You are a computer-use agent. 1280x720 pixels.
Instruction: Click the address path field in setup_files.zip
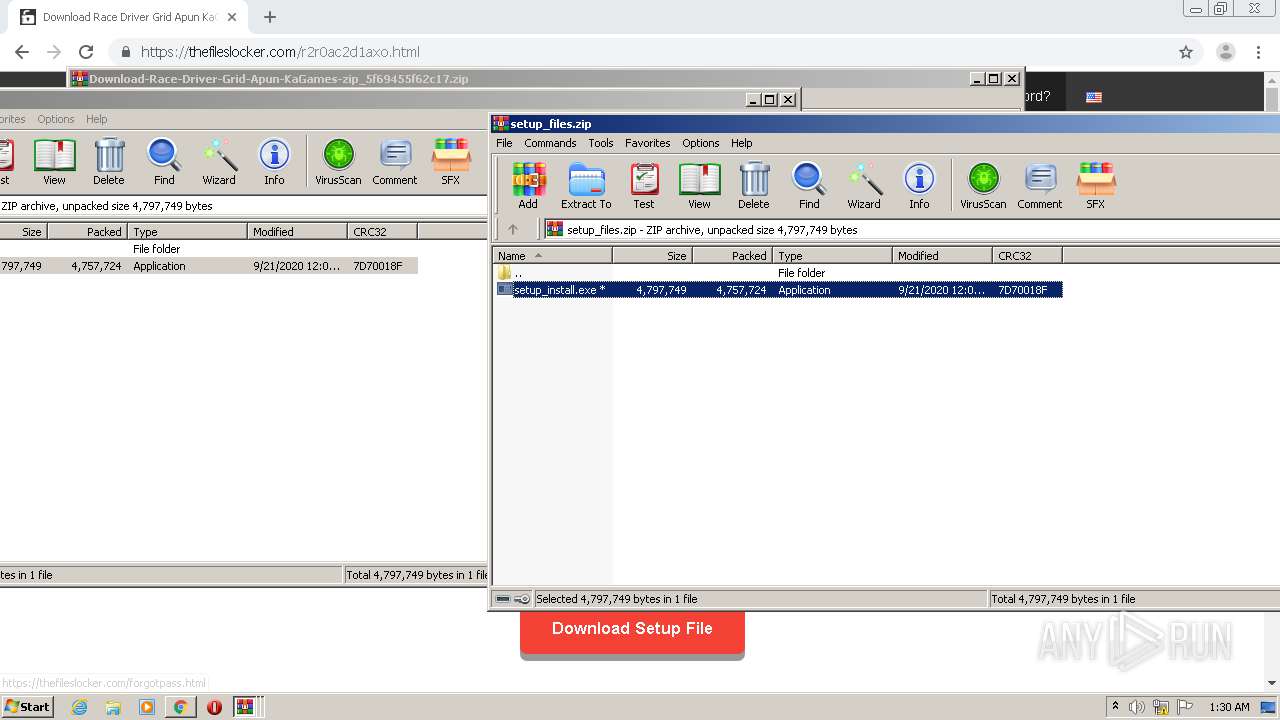[910, 230]
